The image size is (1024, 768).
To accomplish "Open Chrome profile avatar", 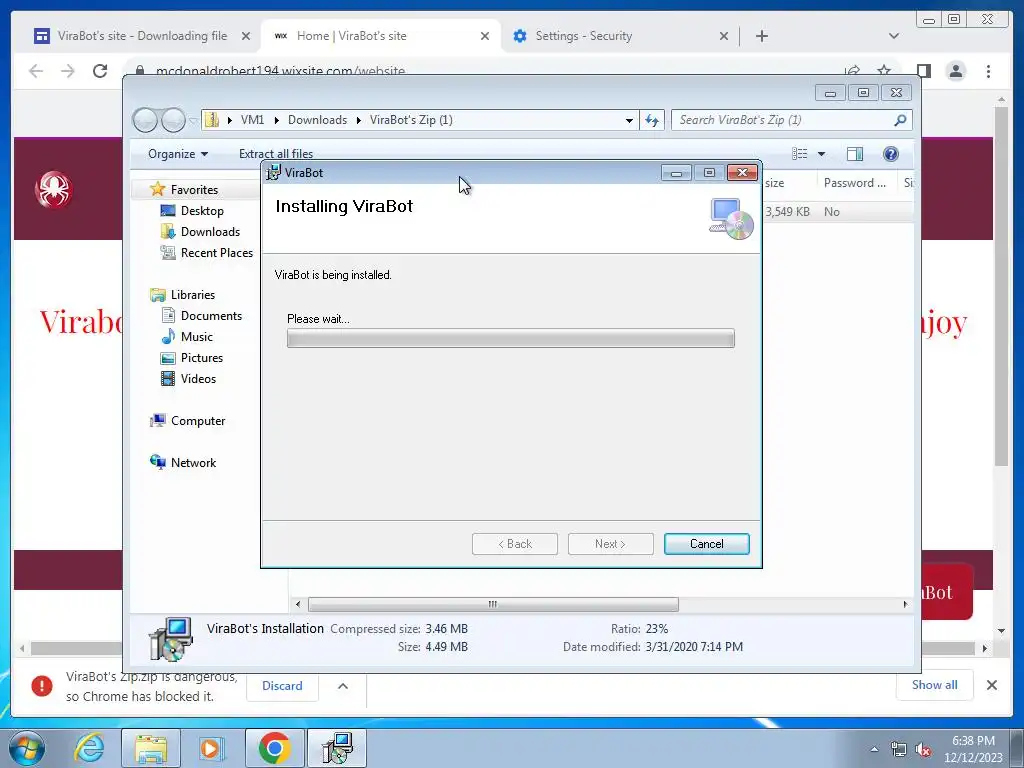I will (955, 71).
